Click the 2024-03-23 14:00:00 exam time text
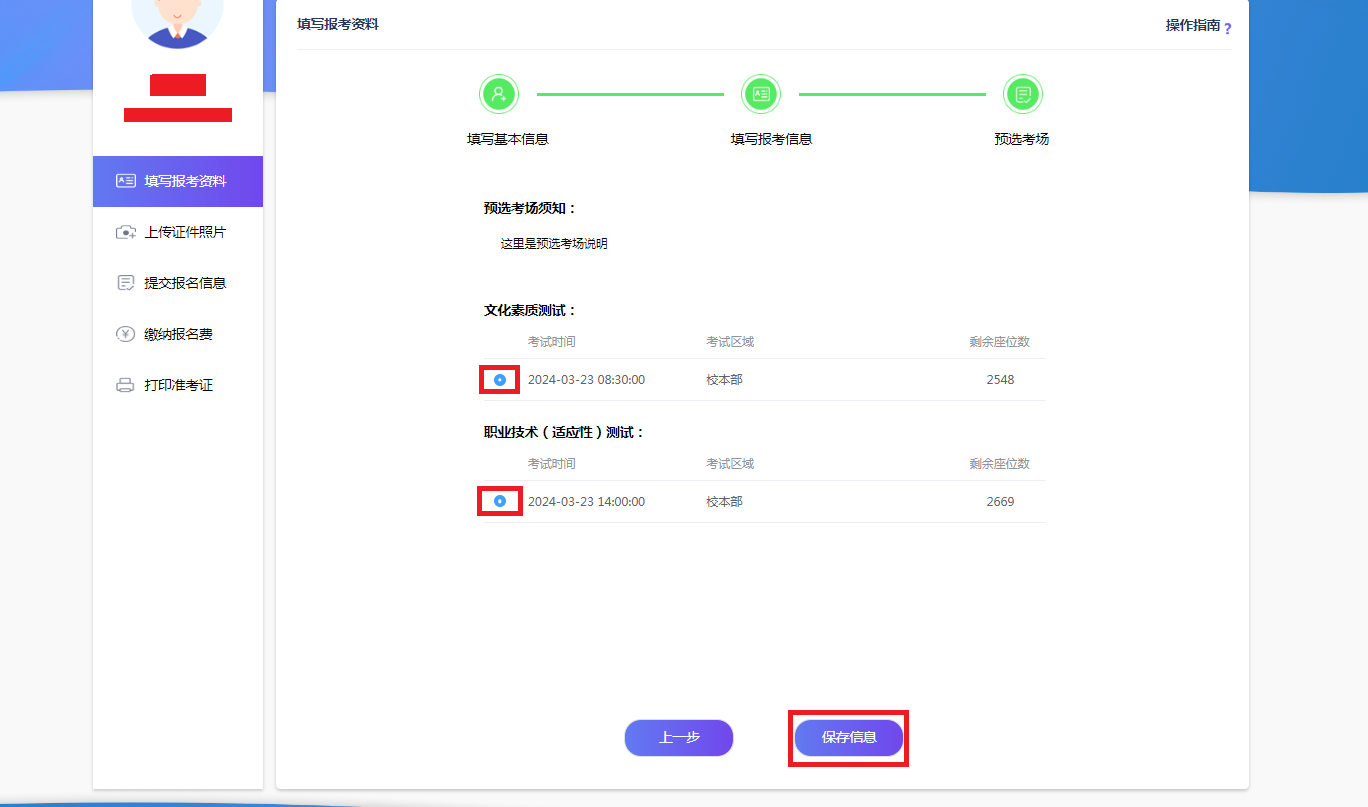 586,502
